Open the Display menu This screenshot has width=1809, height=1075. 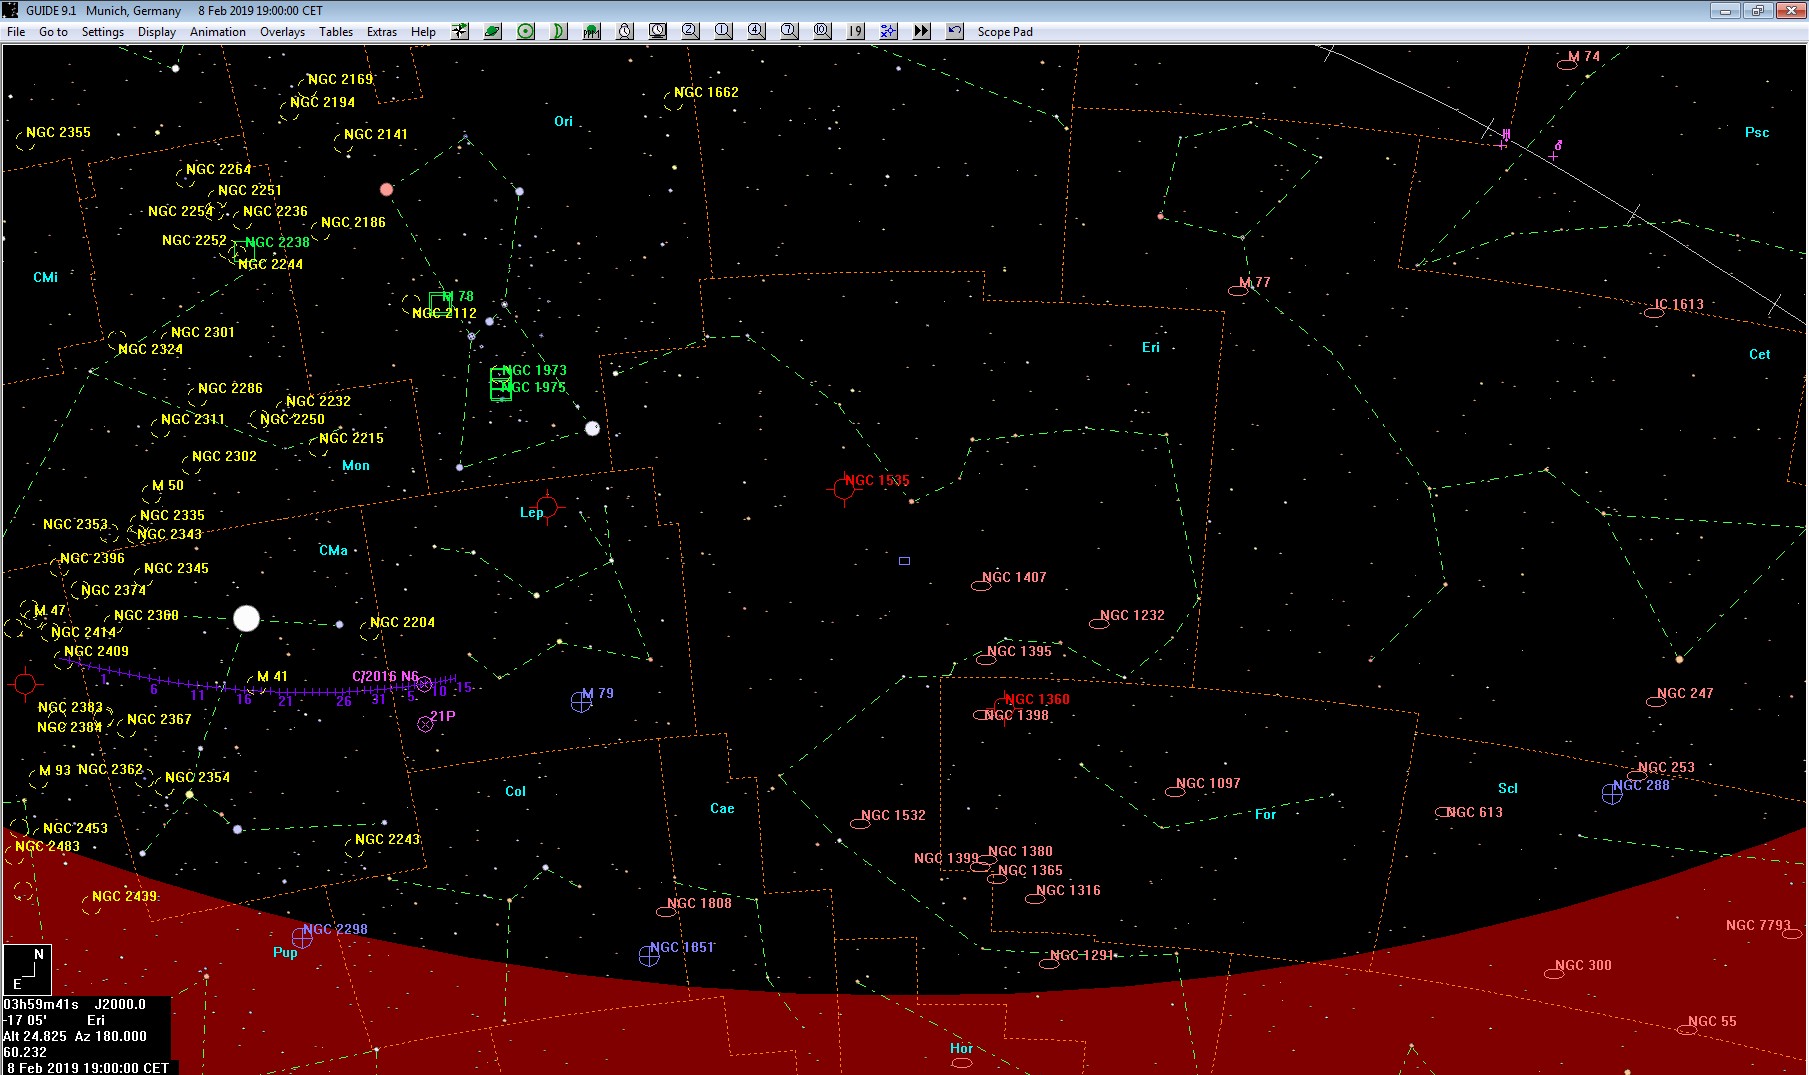pos(157,32)
